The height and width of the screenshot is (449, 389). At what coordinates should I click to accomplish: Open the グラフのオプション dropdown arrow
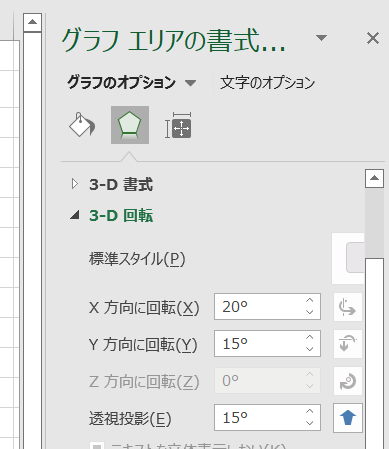coord(190,83)
